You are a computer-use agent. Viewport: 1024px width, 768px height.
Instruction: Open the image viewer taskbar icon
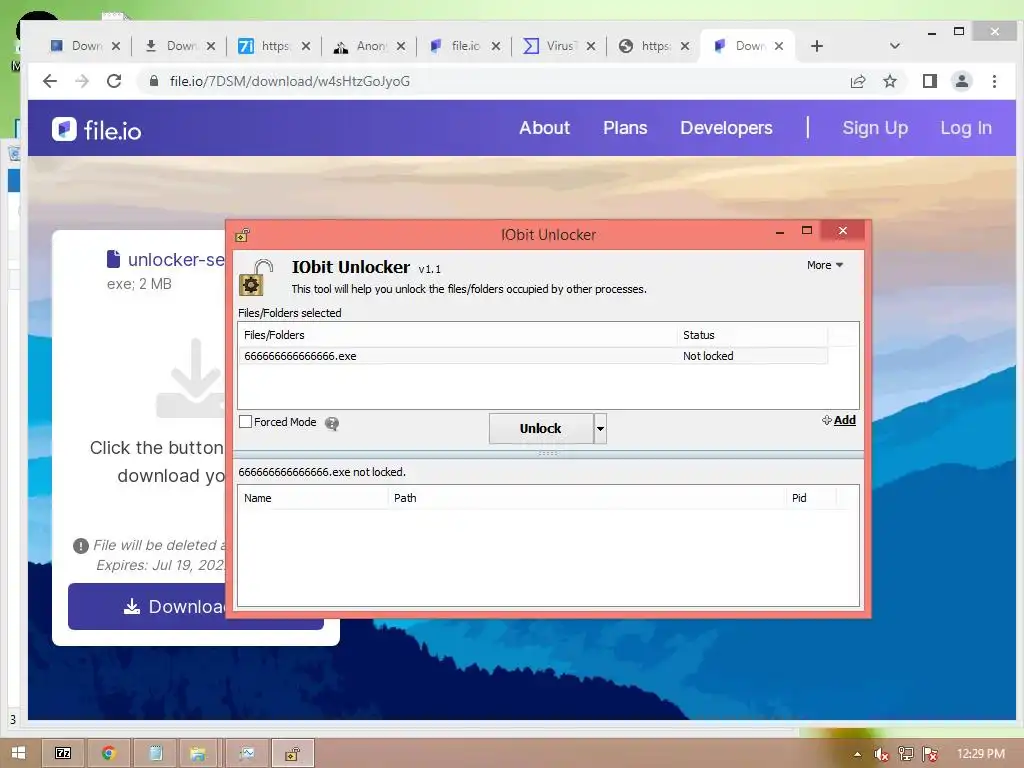246,753
